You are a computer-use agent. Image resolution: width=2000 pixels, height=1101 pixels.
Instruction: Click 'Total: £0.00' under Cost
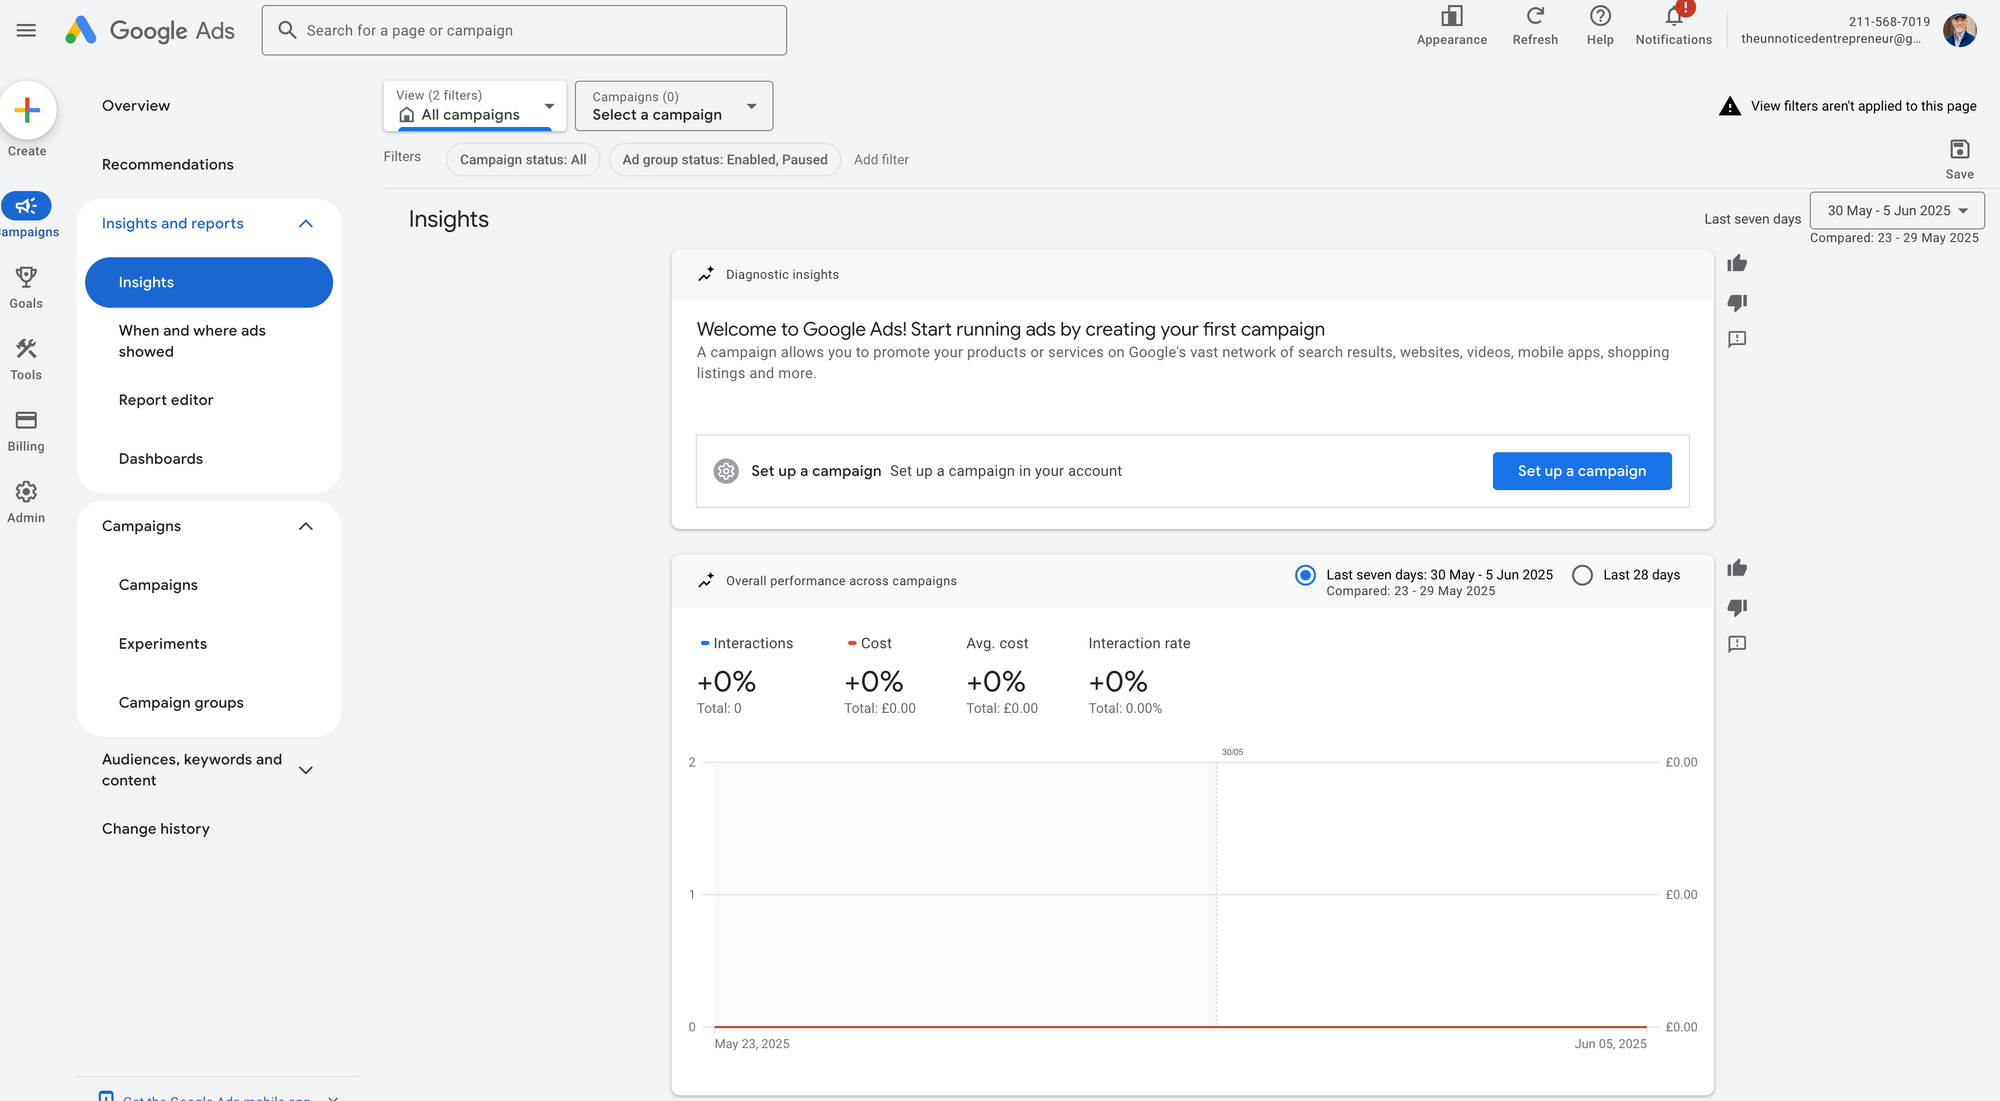(x=879, y=708)
